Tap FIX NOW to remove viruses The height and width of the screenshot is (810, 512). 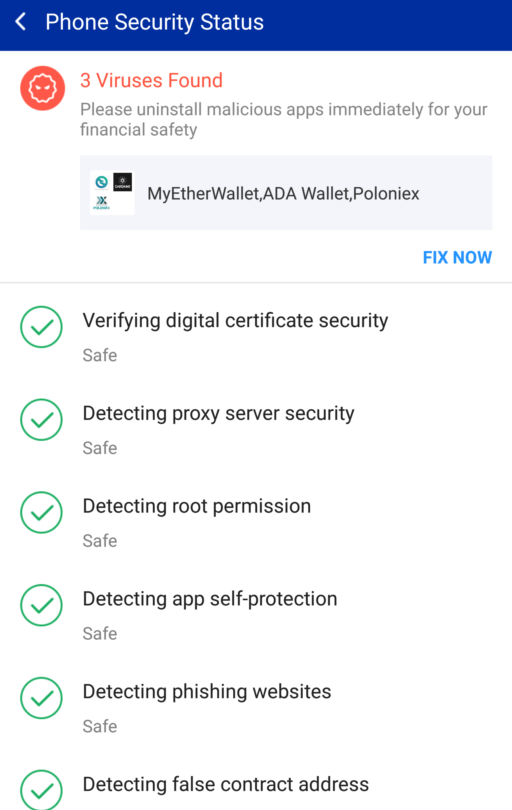[x=457, y=257]
